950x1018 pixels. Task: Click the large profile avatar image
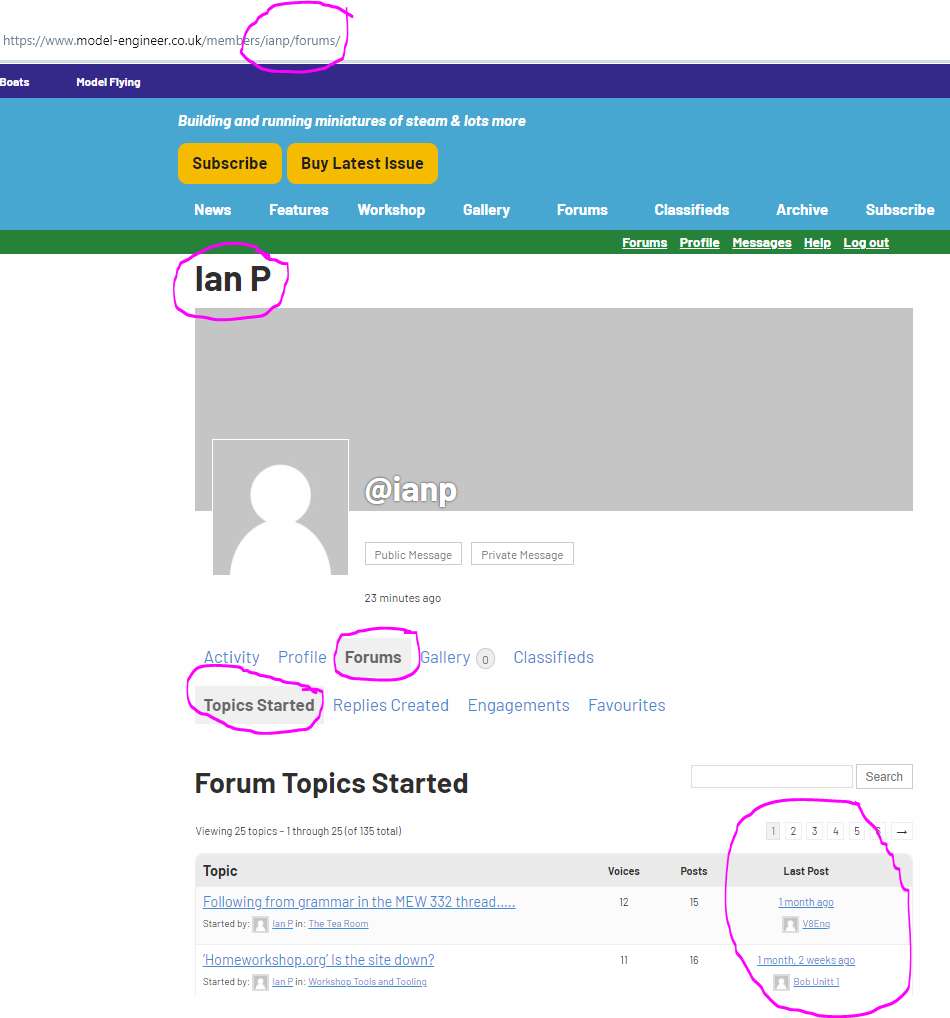coord(281,507)
